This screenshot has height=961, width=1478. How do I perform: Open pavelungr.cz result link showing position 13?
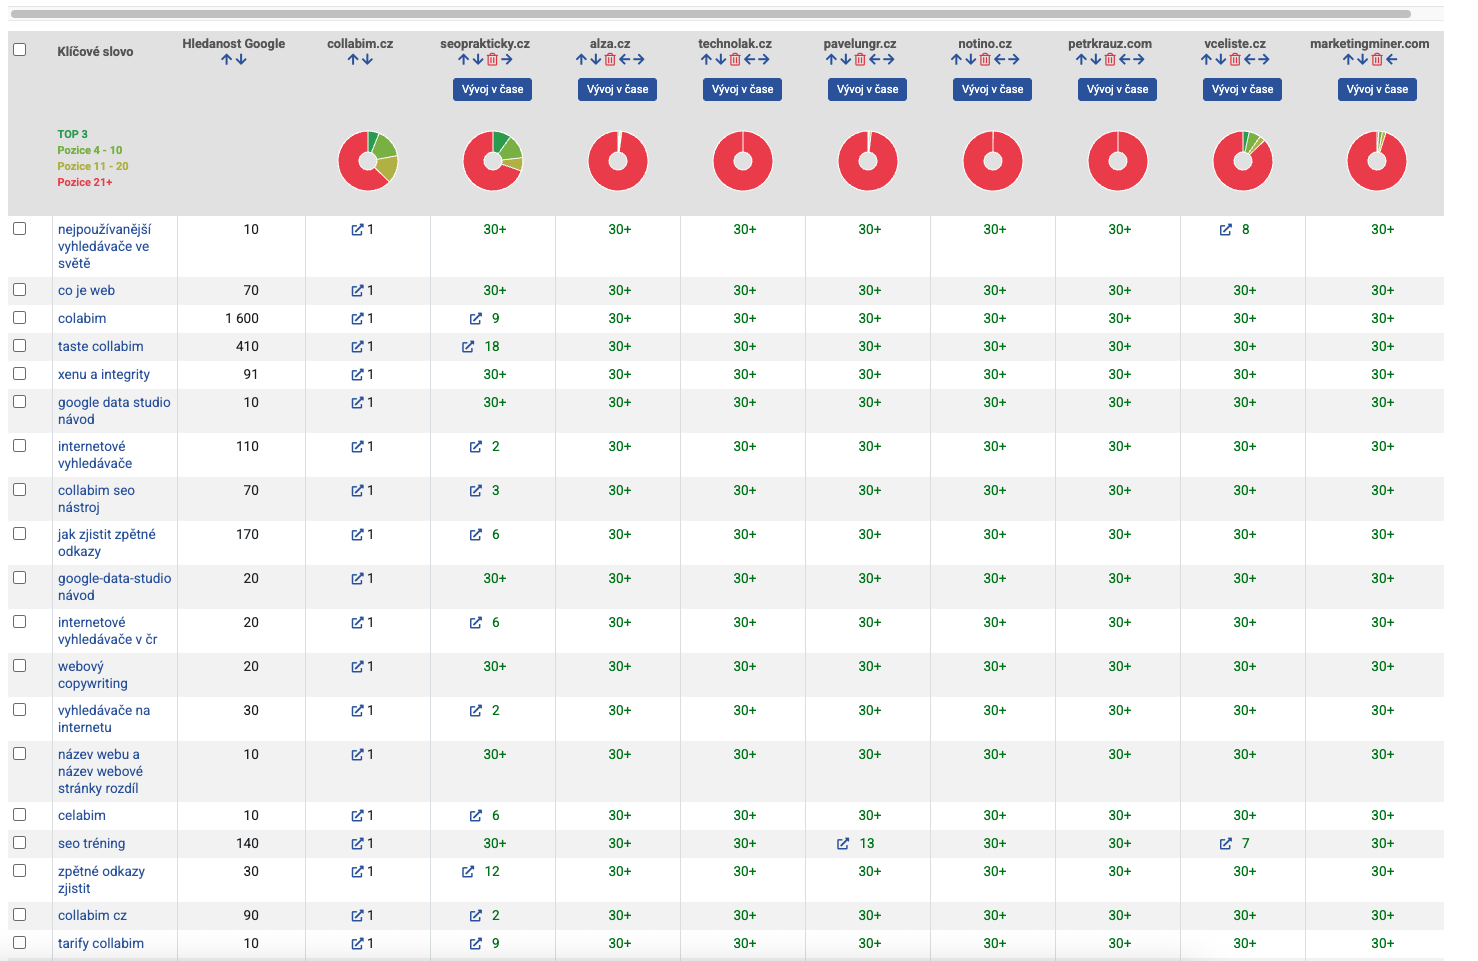[843, 844]
